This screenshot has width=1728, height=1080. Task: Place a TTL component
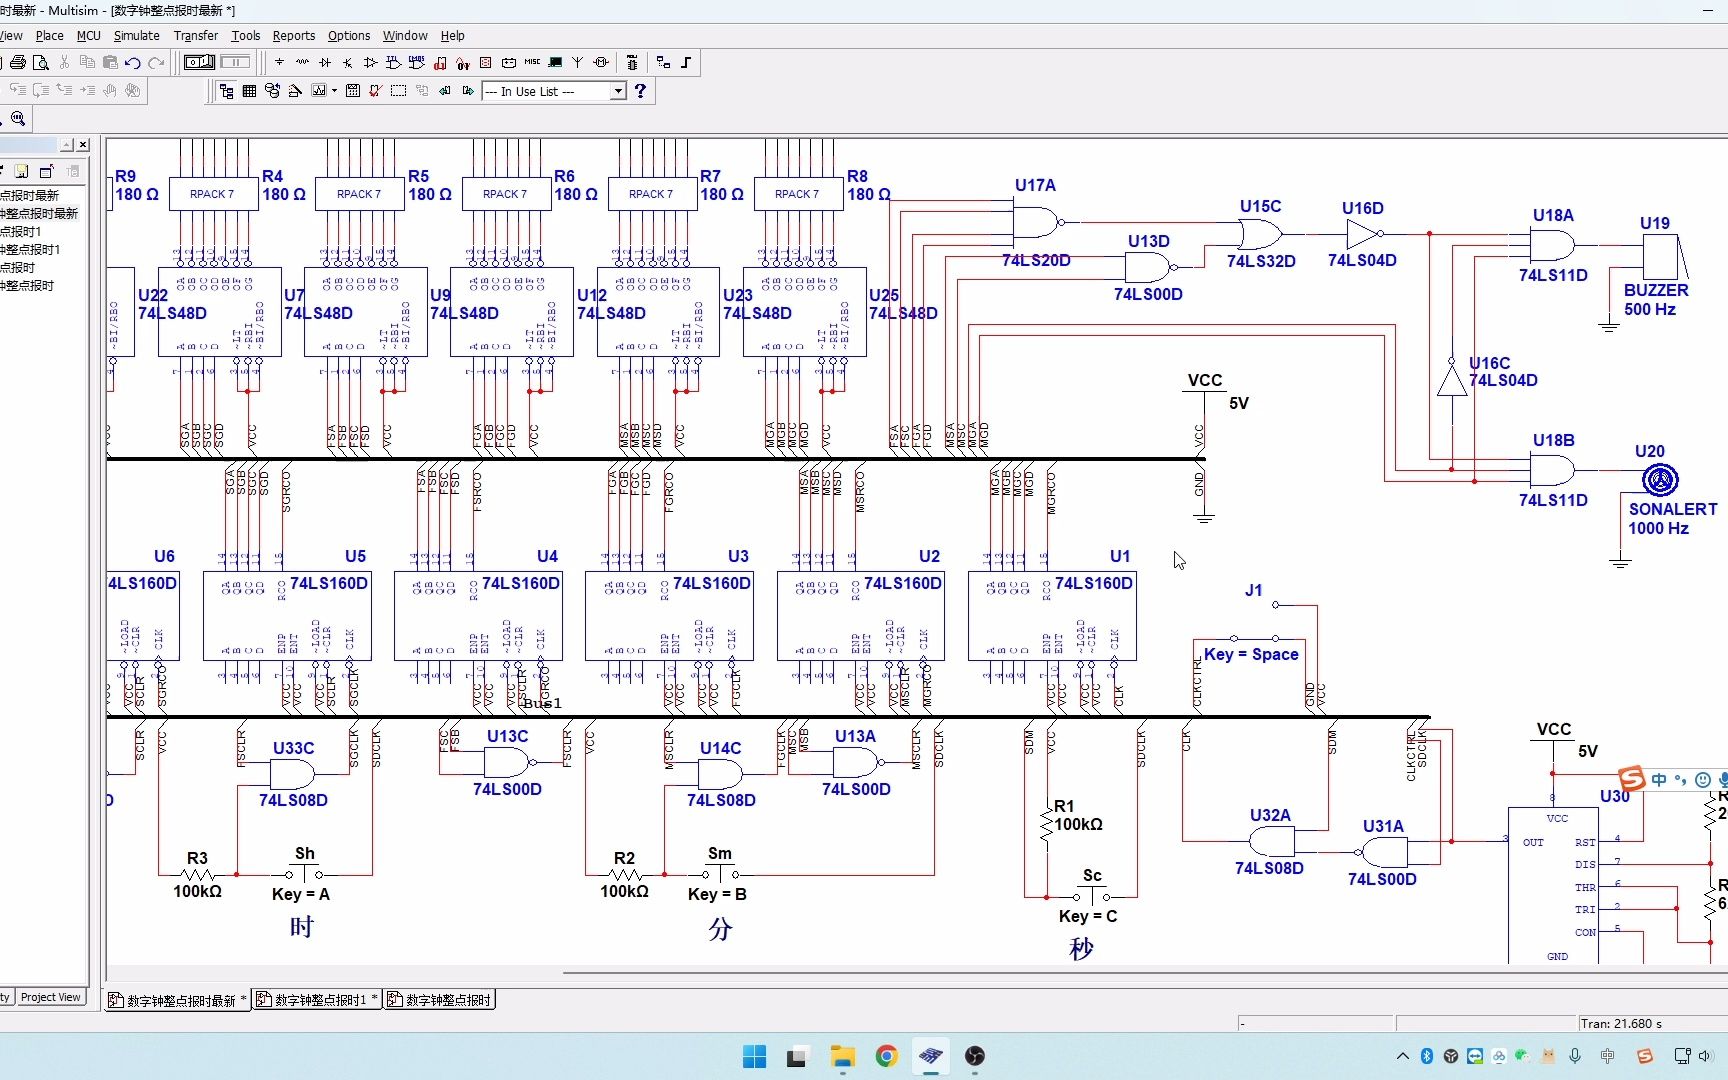pos(393,62)
